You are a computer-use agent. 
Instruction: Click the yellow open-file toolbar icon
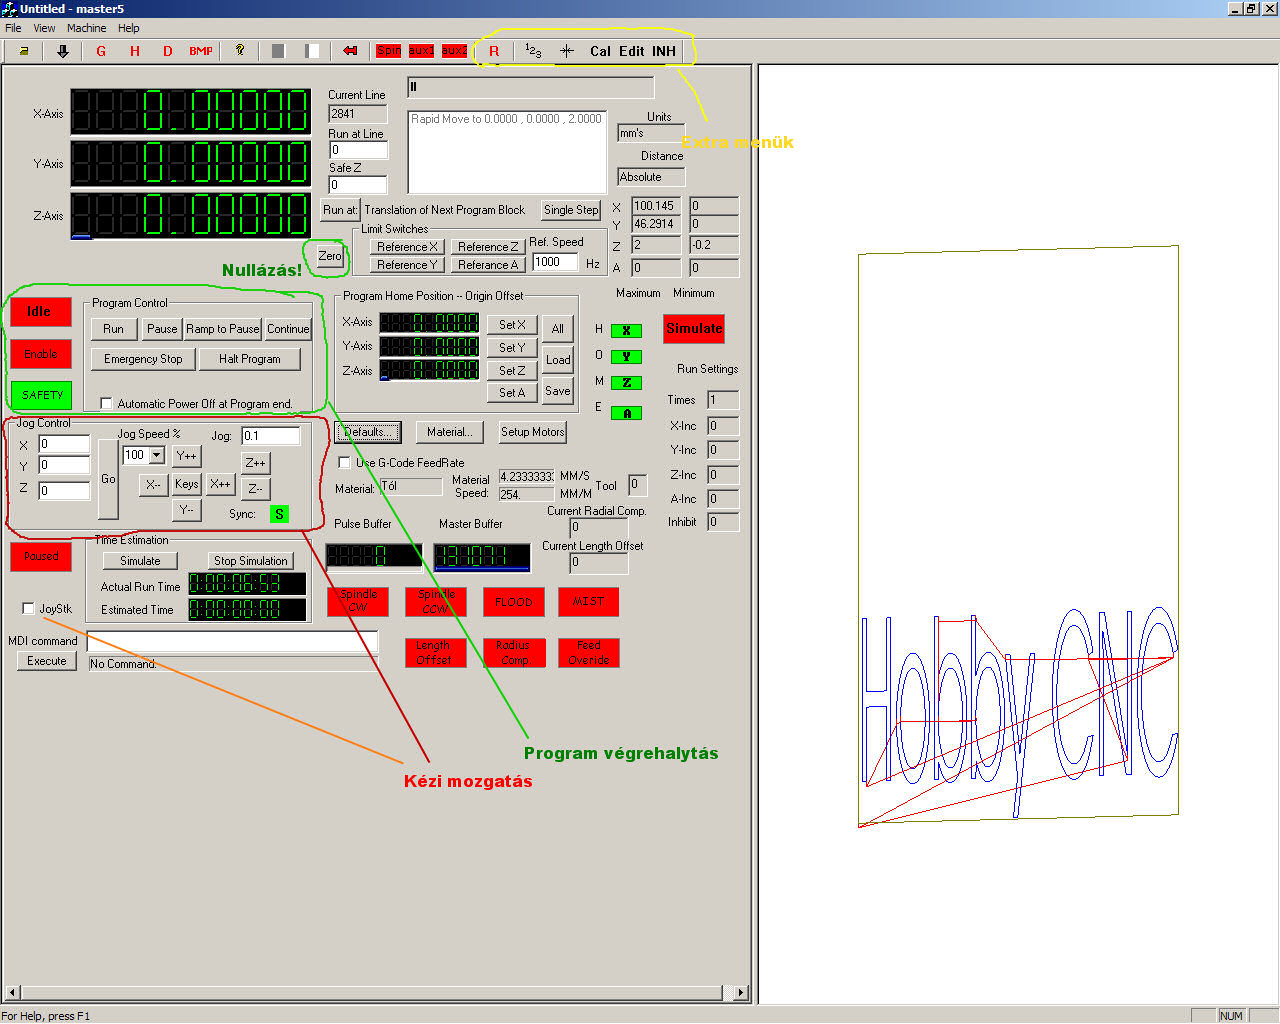point(24,51)
